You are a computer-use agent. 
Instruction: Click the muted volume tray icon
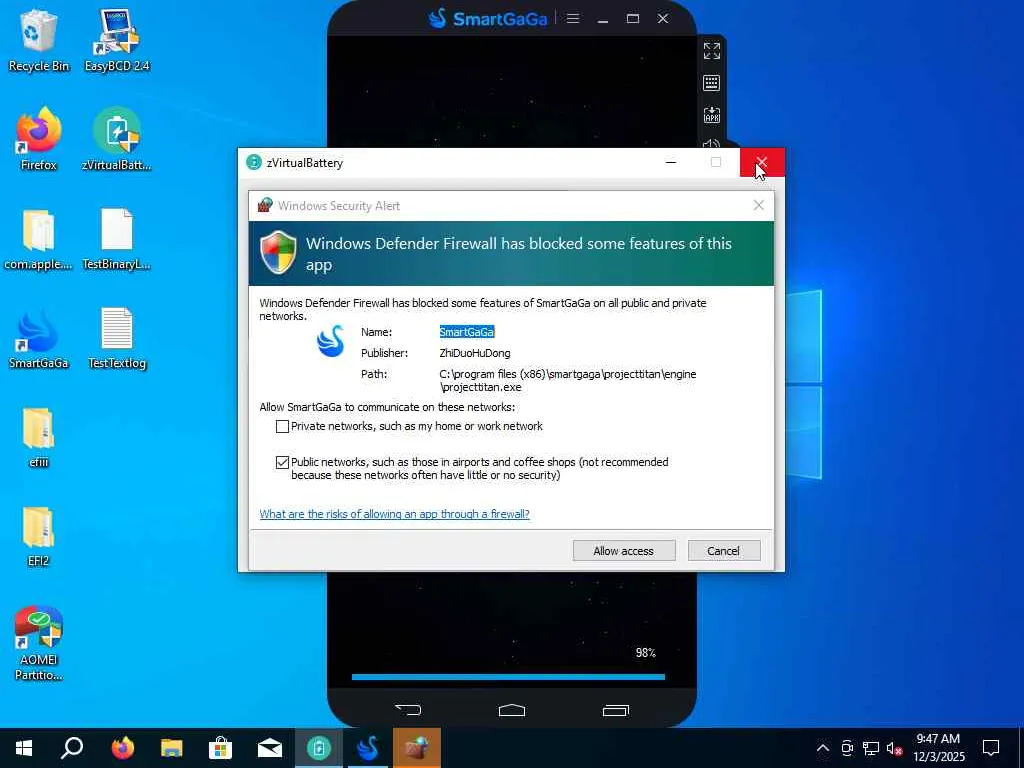[895, 748]
